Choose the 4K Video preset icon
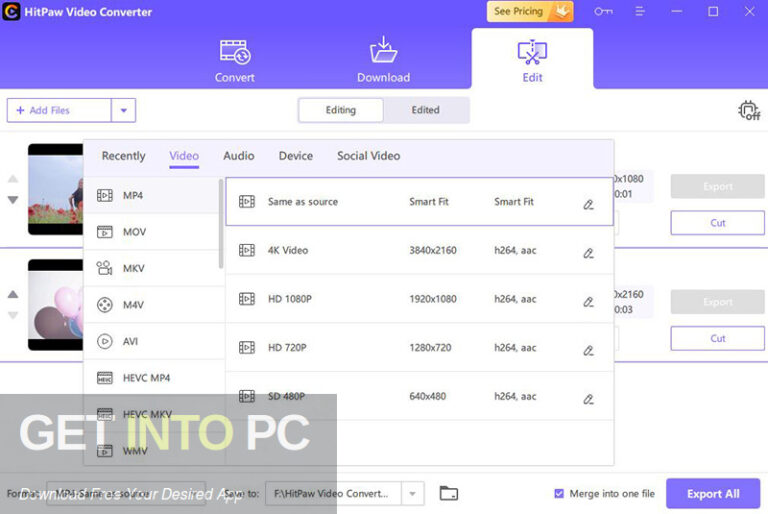The image size is (768, 514). 247,250
